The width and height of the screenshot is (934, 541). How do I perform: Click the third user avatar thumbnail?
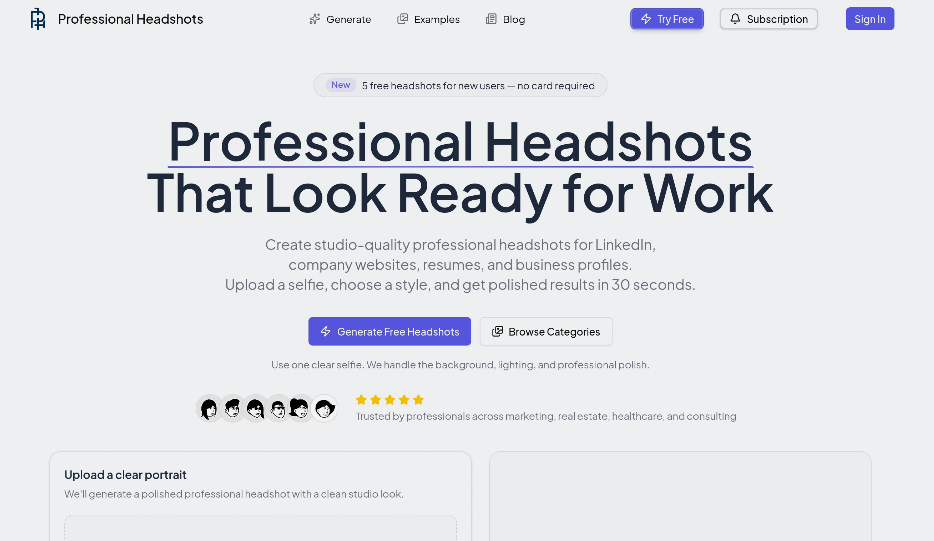pos(256,409)
